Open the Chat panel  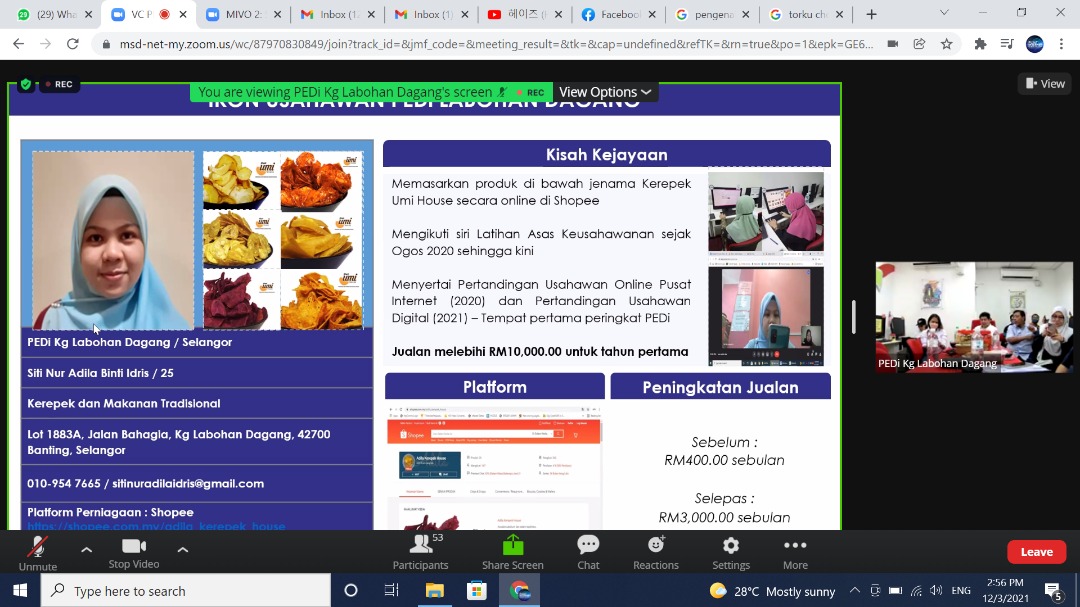(x=588, y=551)
